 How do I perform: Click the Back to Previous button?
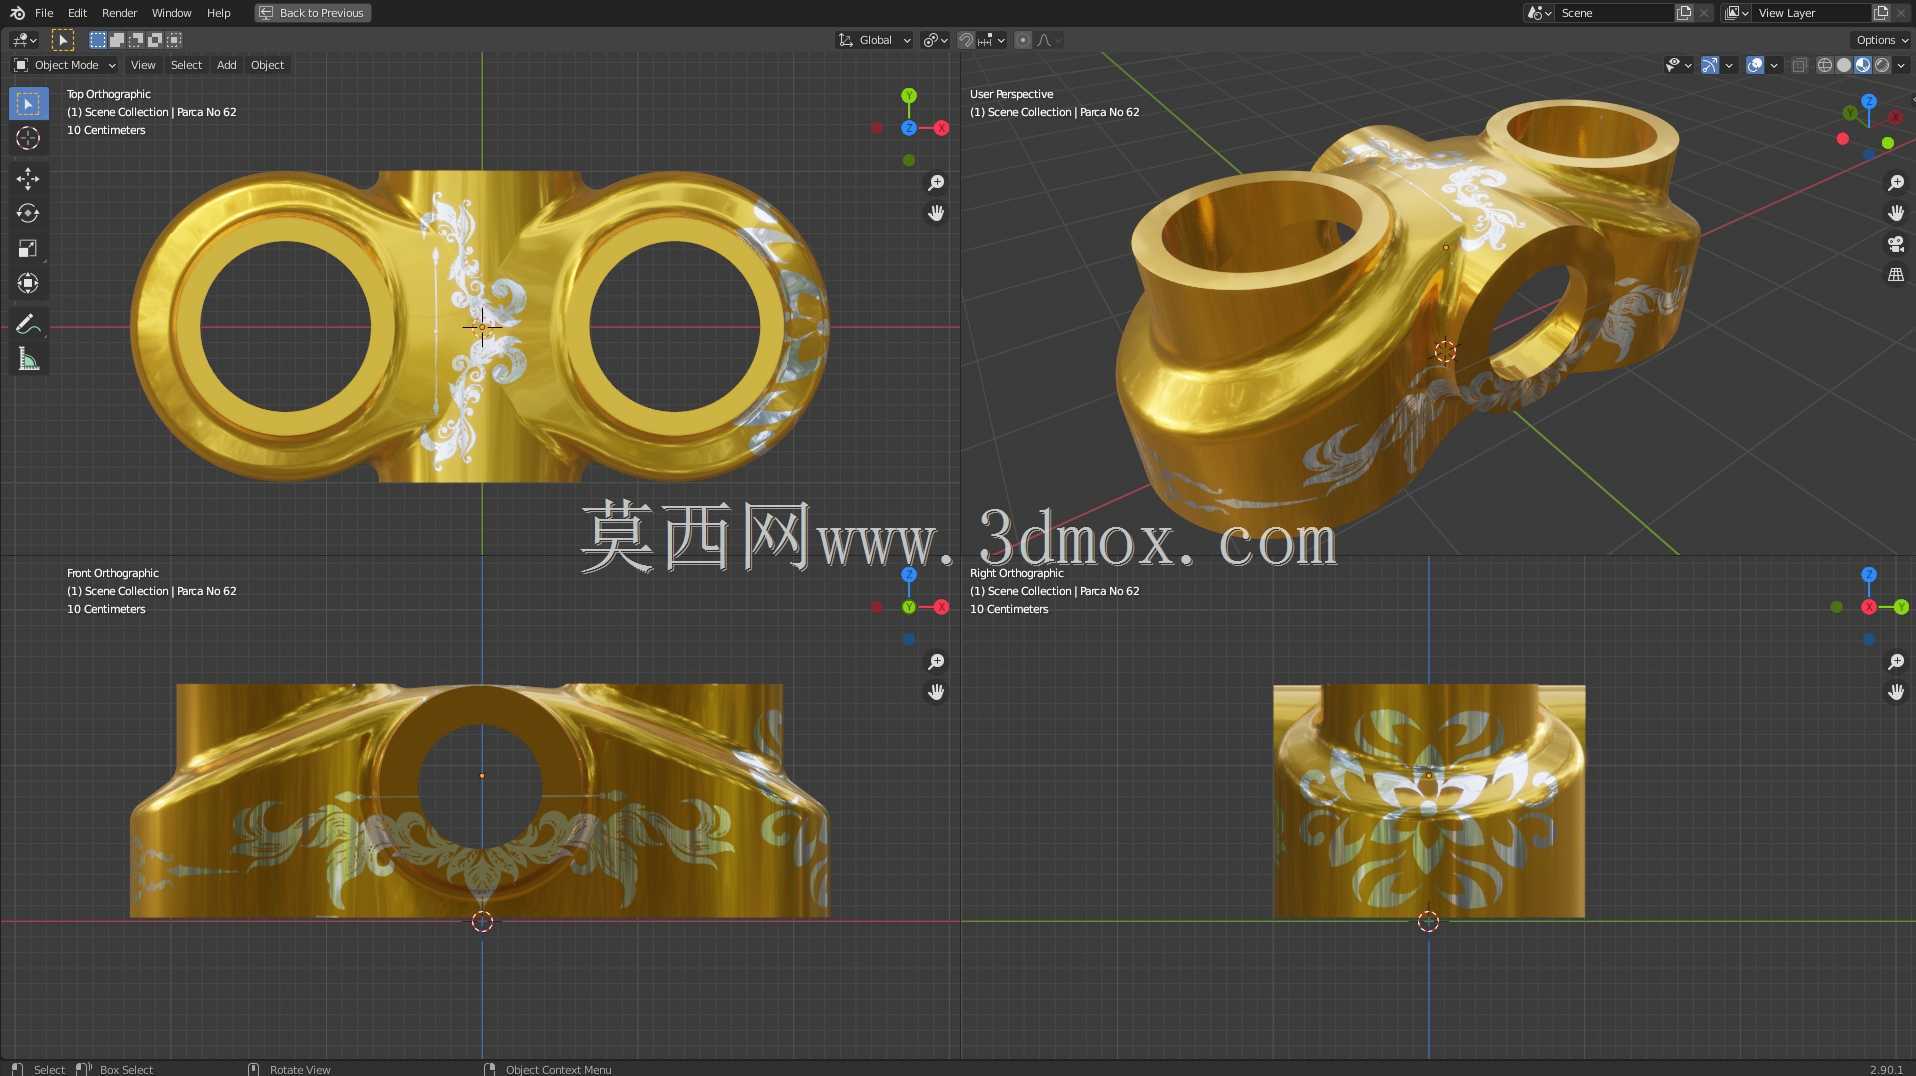pos(312,13)
